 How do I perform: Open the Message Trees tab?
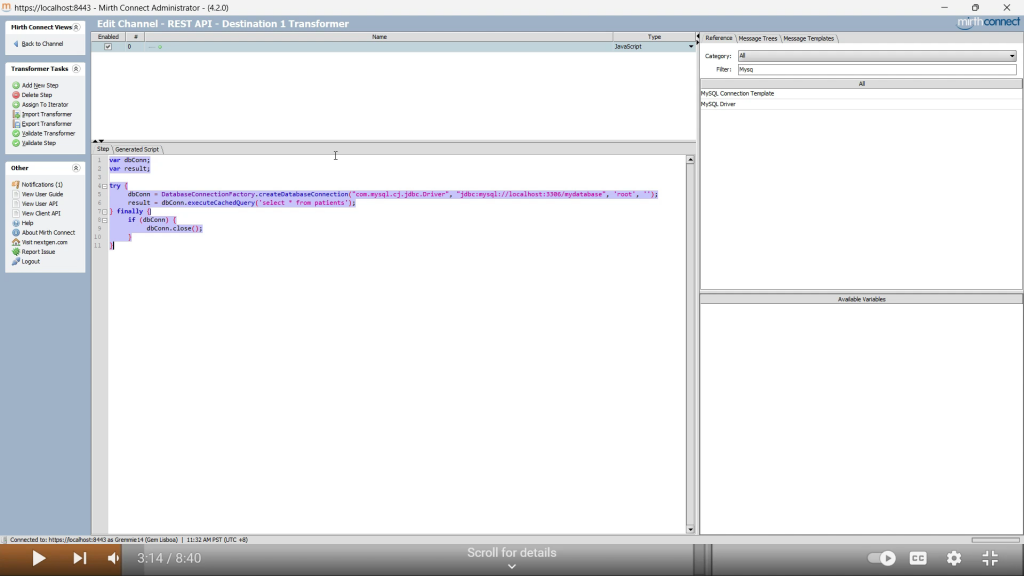tap(758, 39)
